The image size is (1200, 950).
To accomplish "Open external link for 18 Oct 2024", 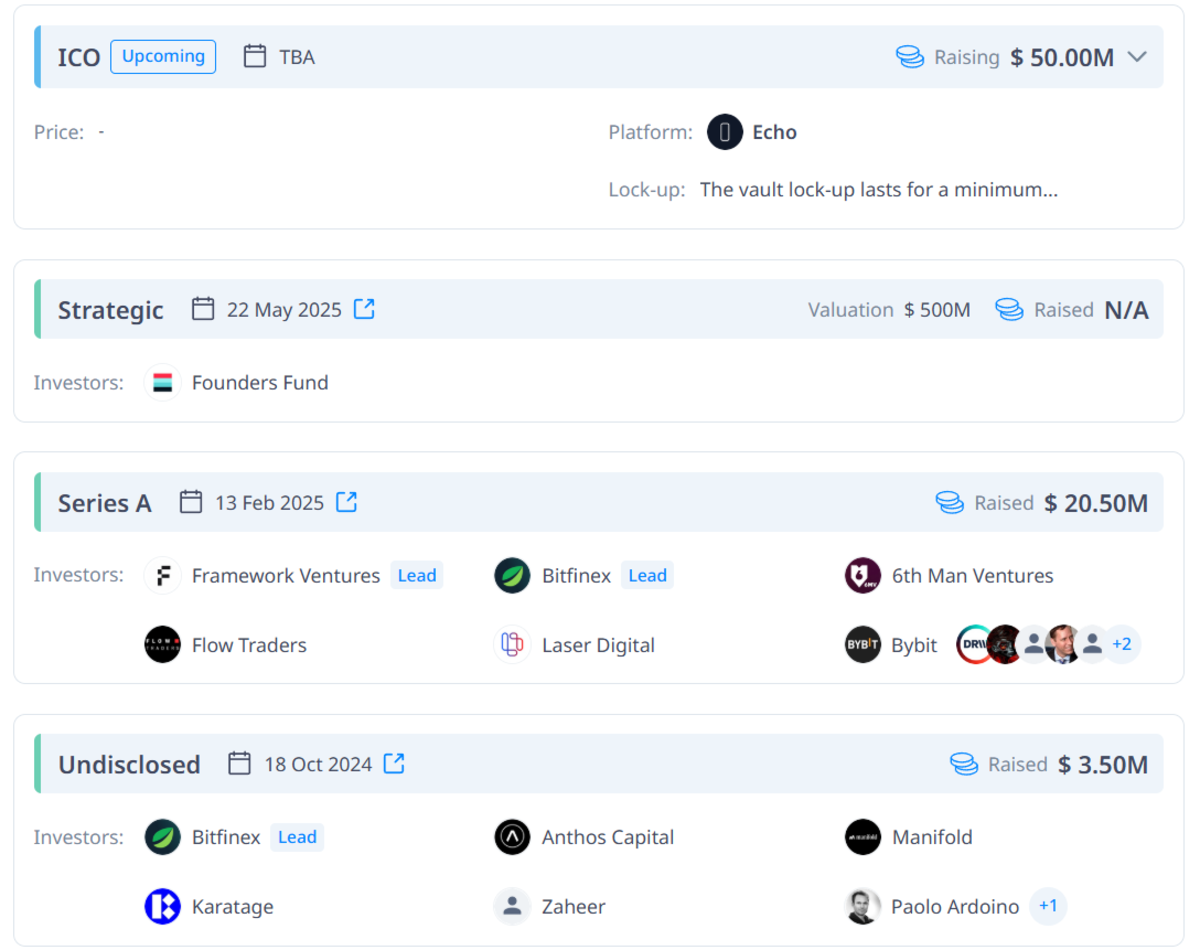I will (395, 764).
